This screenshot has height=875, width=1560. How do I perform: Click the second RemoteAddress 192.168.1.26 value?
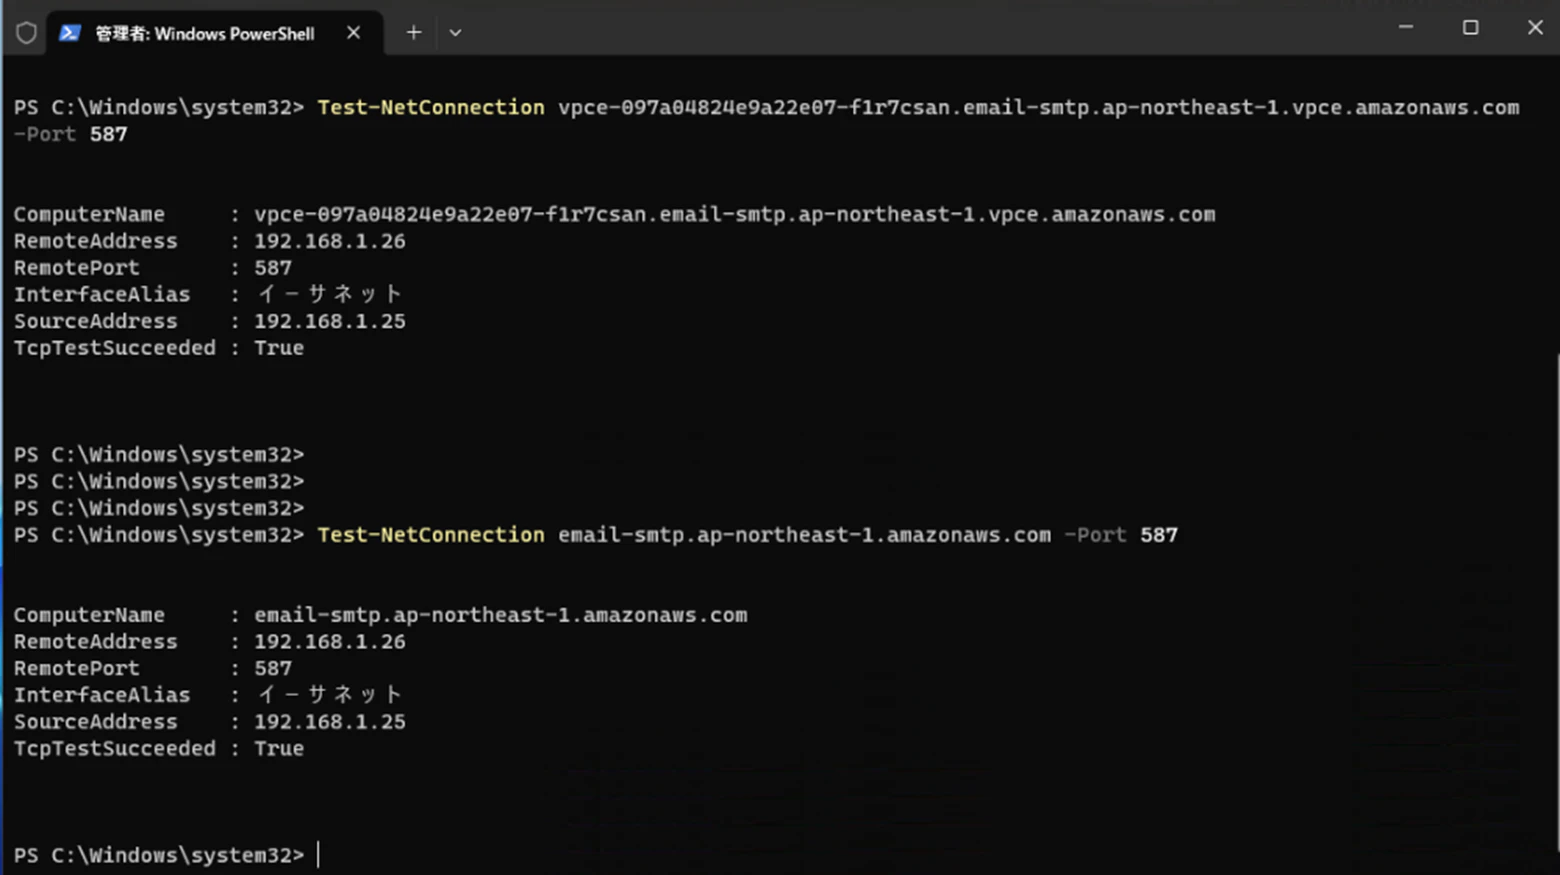[330, 642]
